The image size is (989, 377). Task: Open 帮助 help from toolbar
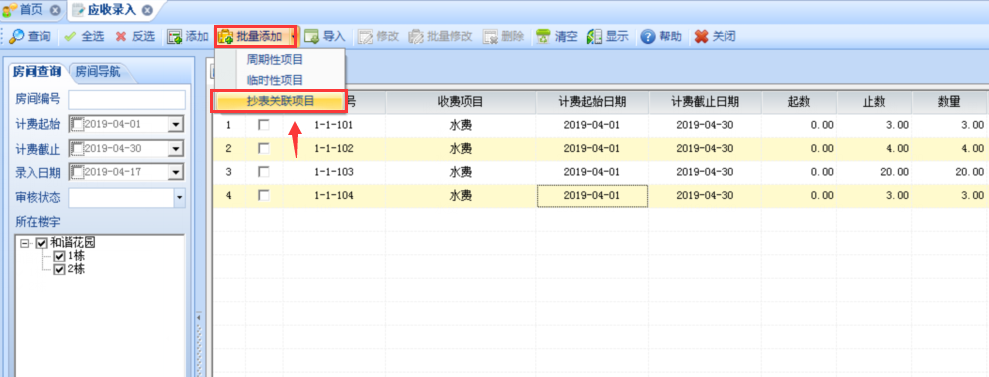661,37
